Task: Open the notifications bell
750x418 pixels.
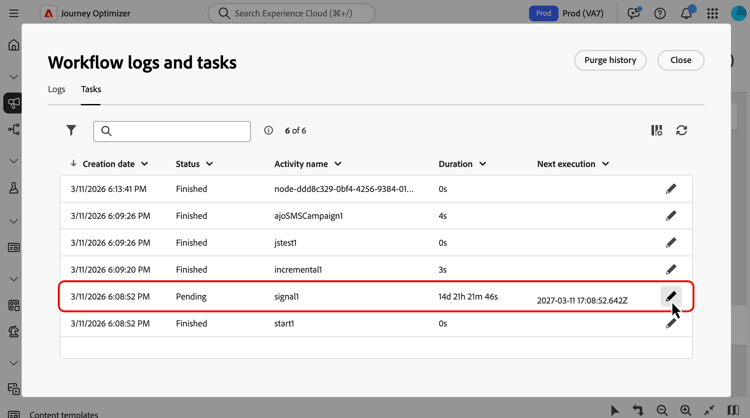Action: pyautogui.click(x=686, y=14)
